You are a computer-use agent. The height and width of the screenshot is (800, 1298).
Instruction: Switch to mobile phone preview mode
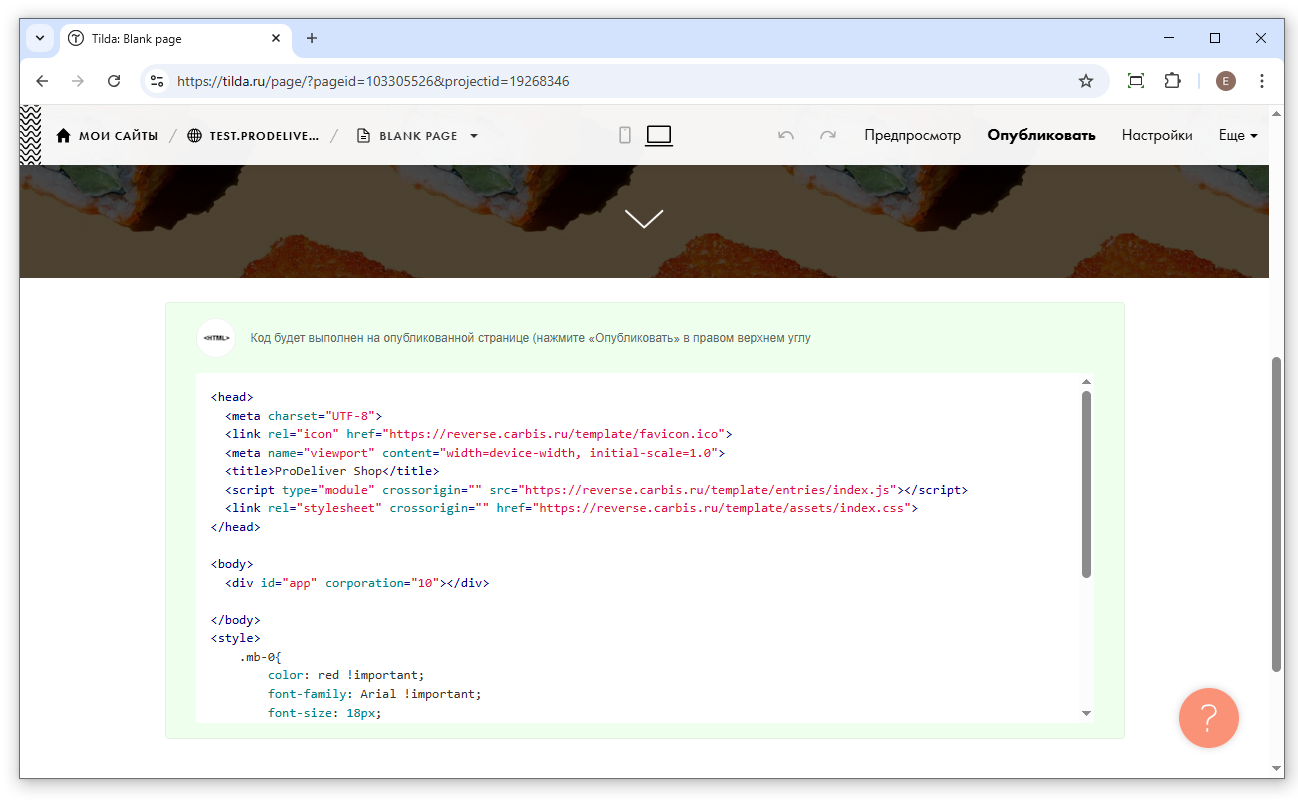[x=625, y=135]
